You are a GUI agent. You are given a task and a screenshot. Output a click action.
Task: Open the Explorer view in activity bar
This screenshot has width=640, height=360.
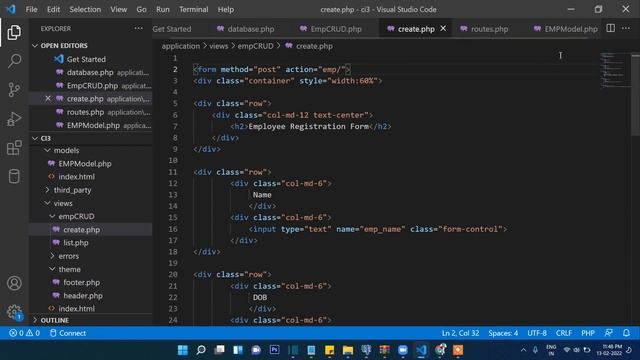[x=14, y=32]
